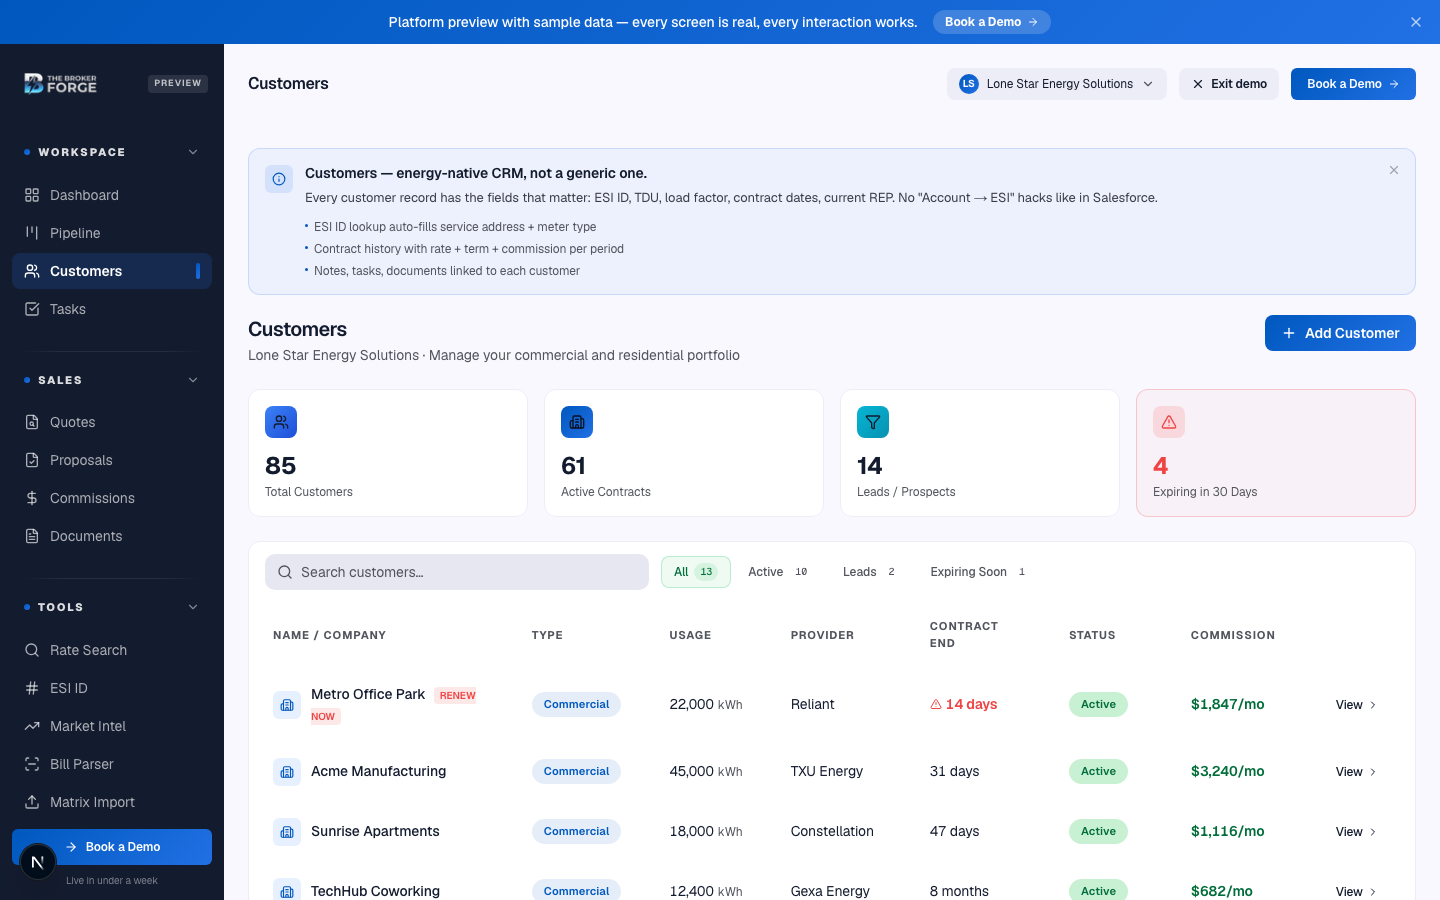Click the Leads / Prospects funnel icon
This screenshot has width=1440, height=900.
click(x=873, y=422)
